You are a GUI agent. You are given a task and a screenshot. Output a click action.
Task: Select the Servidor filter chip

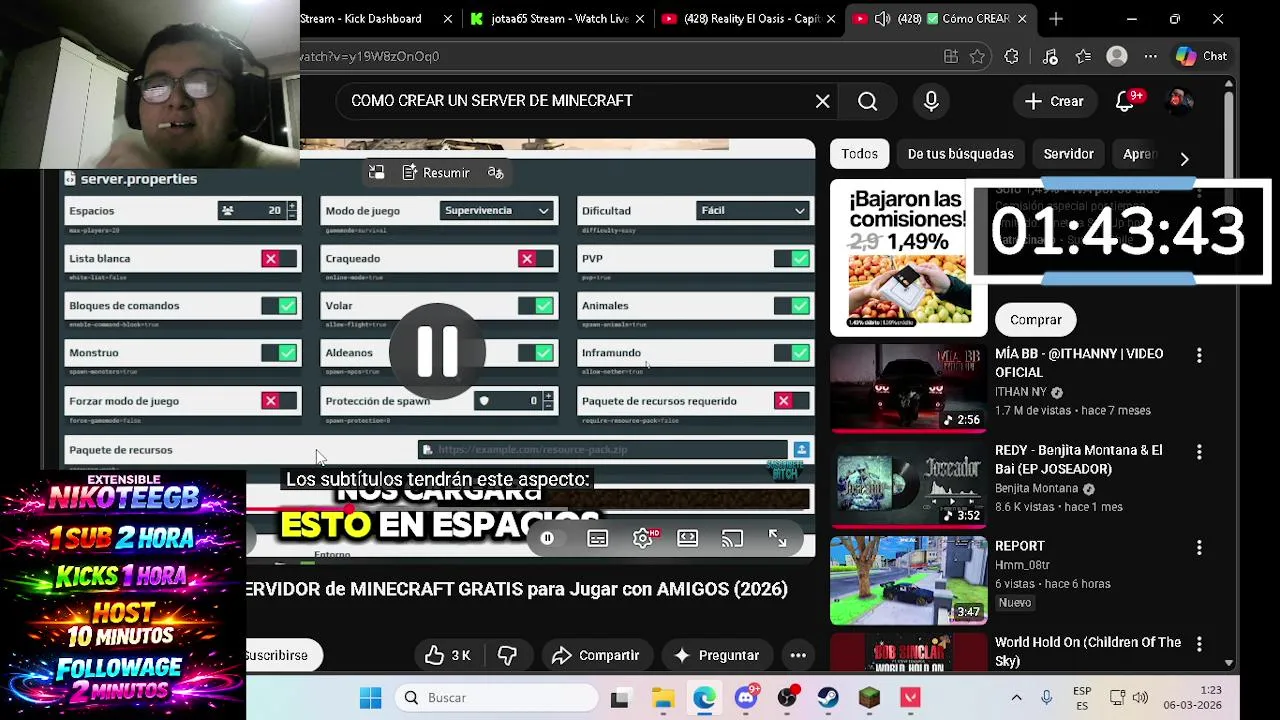pos(1068,154)
